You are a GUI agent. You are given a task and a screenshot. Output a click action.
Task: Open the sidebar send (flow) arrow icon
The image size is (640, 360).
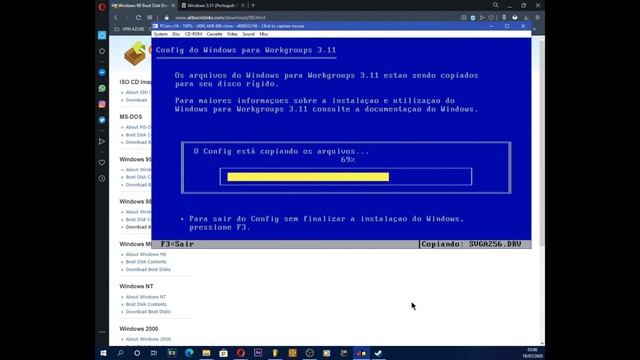click(x=102, y=142)
